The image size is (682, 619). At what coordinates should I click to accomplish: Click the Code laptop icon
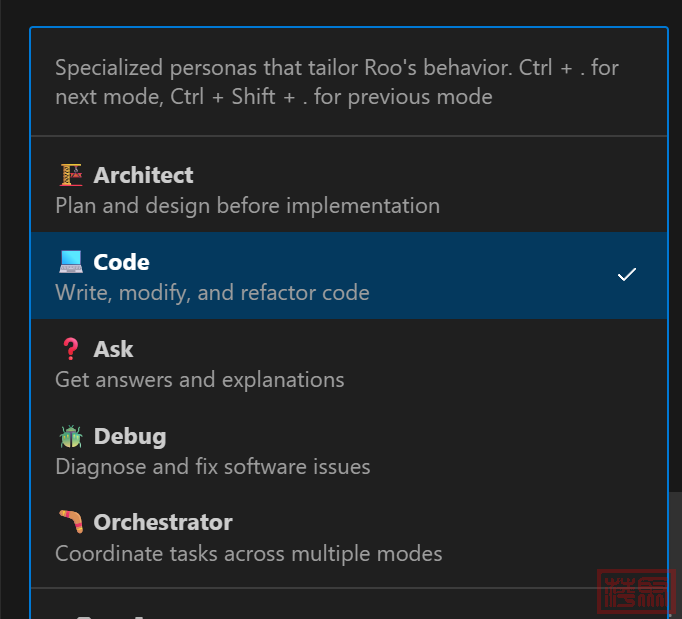point(70,262)
